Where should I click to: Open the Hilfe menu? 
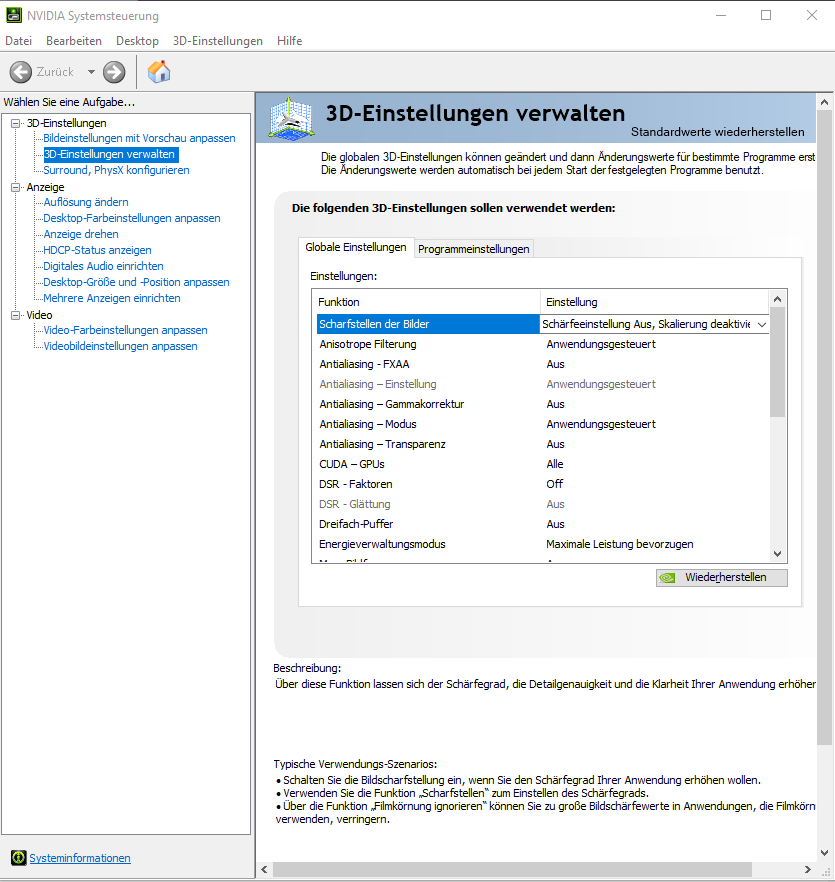289,41
